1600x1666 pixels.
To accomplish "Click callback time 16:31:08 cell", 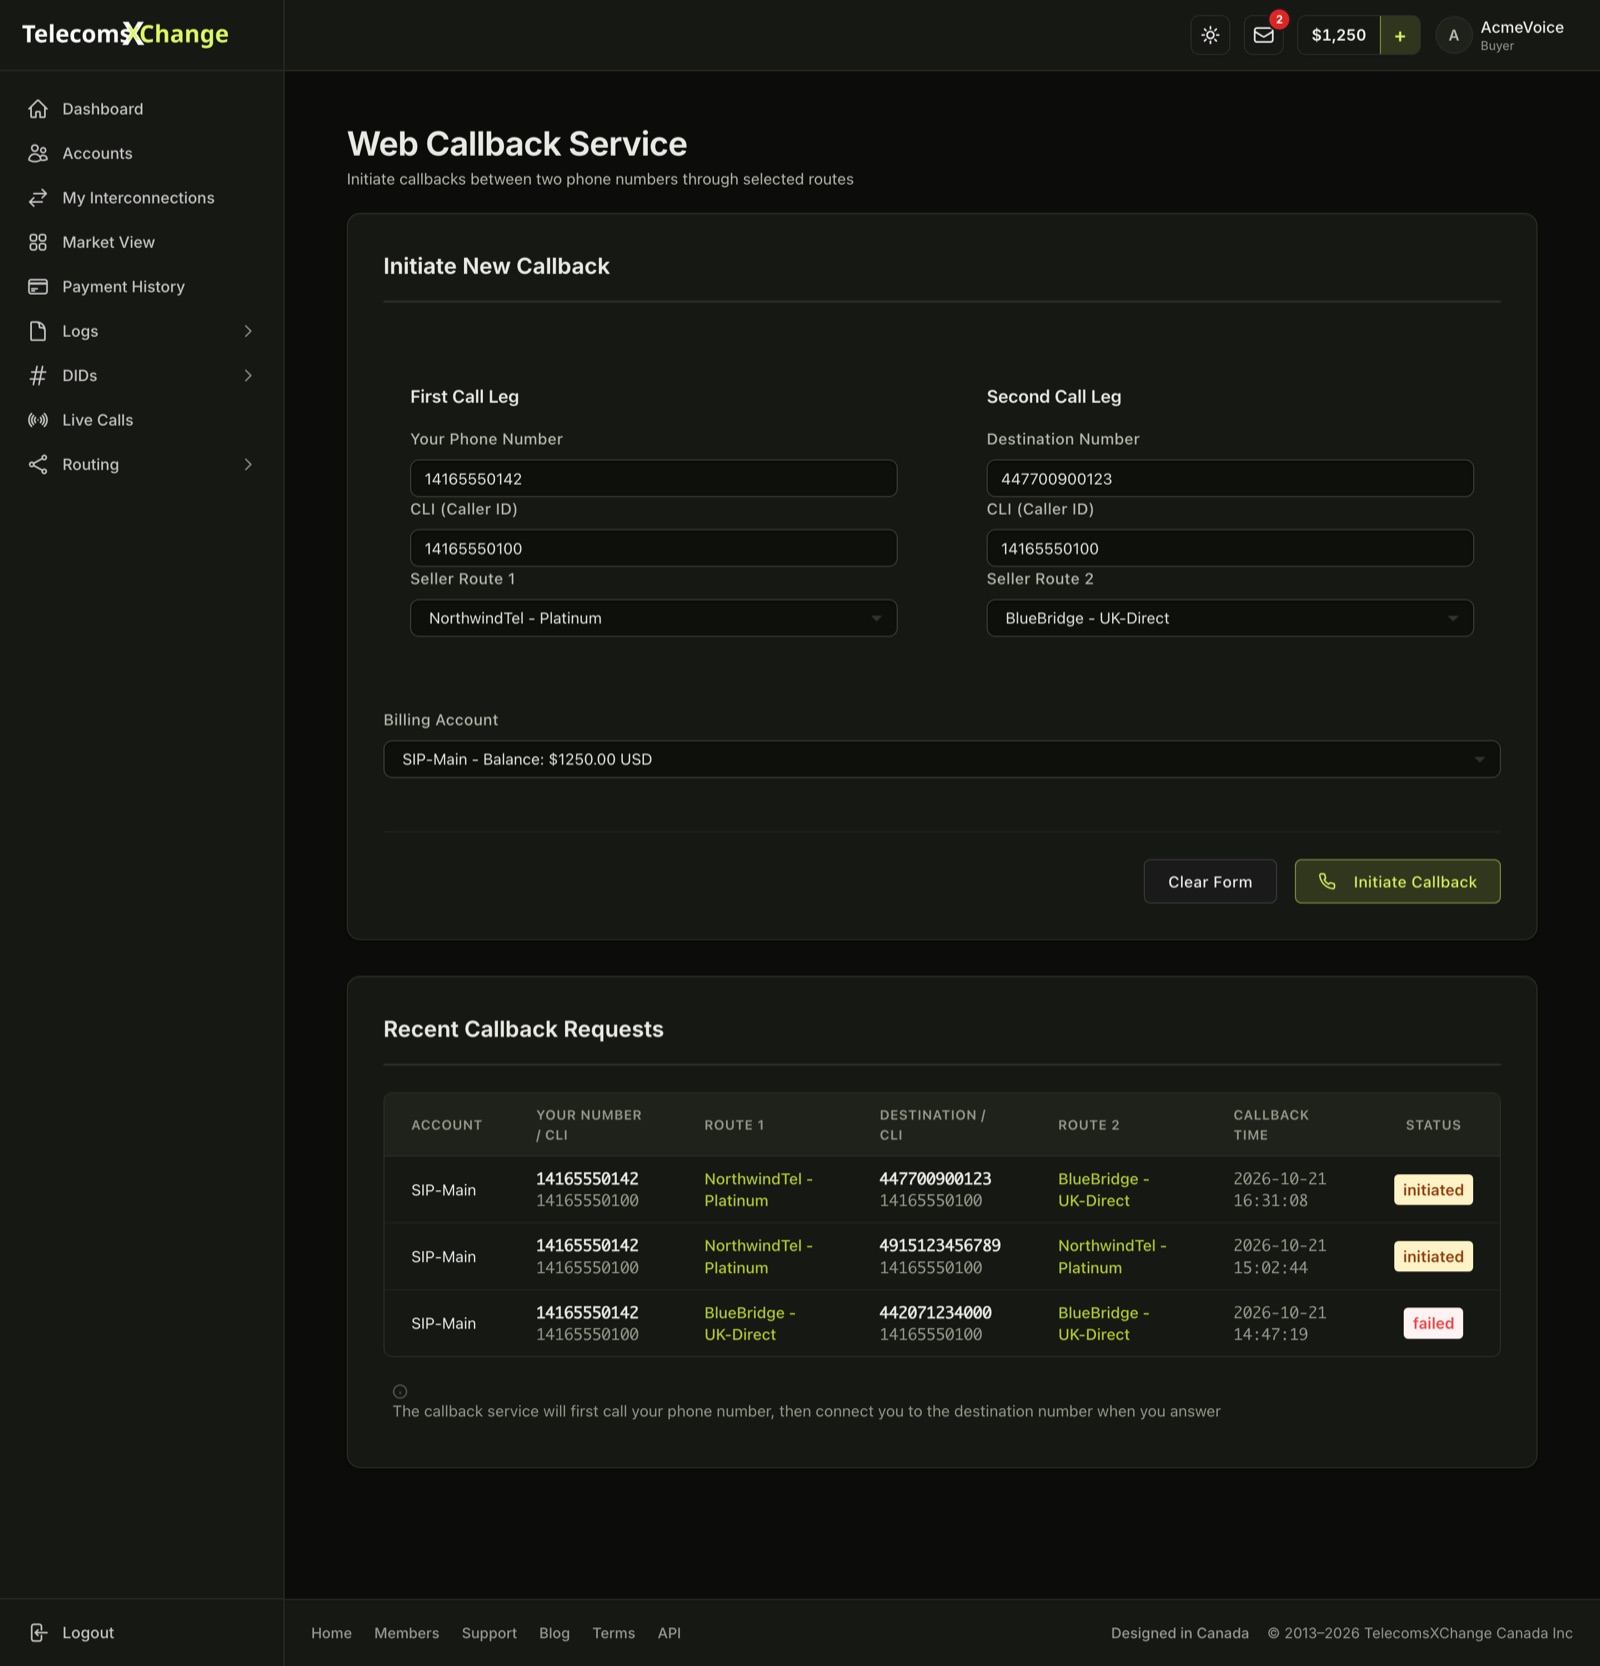I will (1280, 1190).
